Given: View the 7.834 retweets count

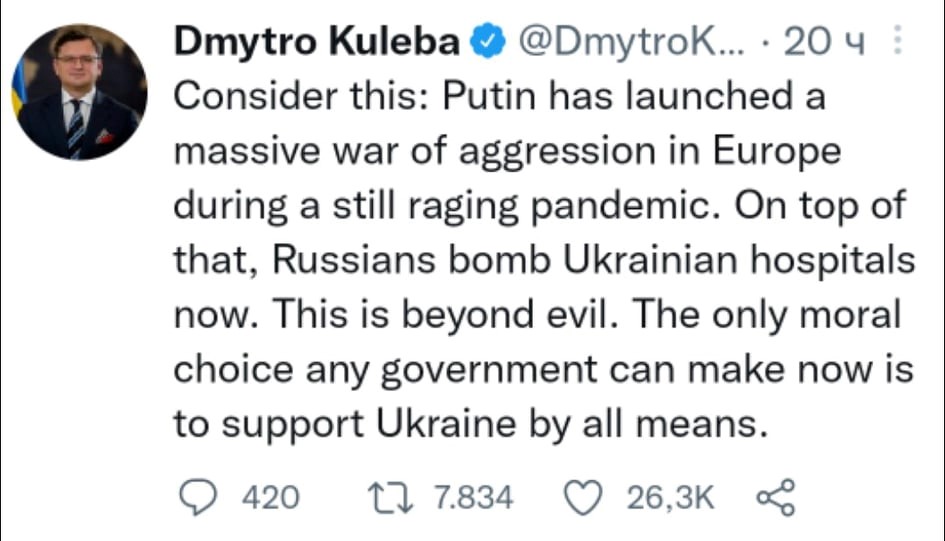Looking at the screenshot, I should coord(472,497).
